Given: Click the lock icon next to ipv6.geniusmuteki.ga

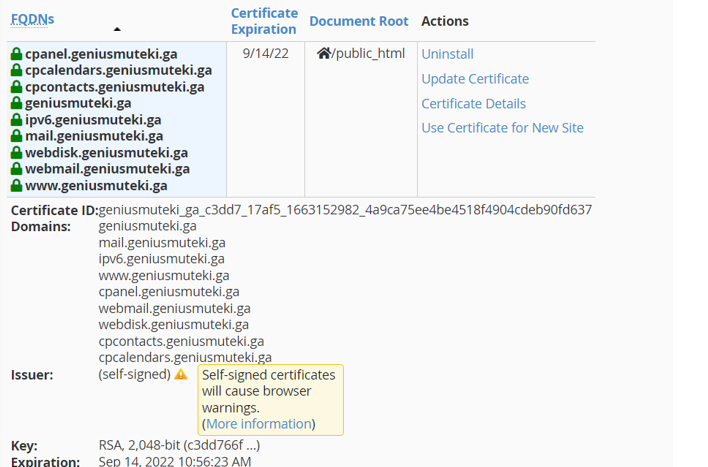Looking at the screenshot, I should (16, 120).
